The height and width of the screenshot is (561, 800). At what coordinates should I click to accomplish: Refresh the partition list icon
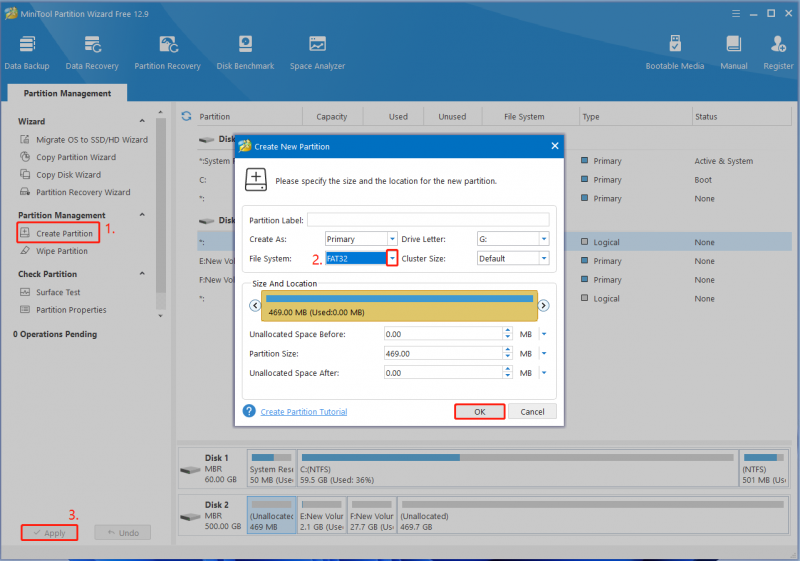[x=187, y=116]
